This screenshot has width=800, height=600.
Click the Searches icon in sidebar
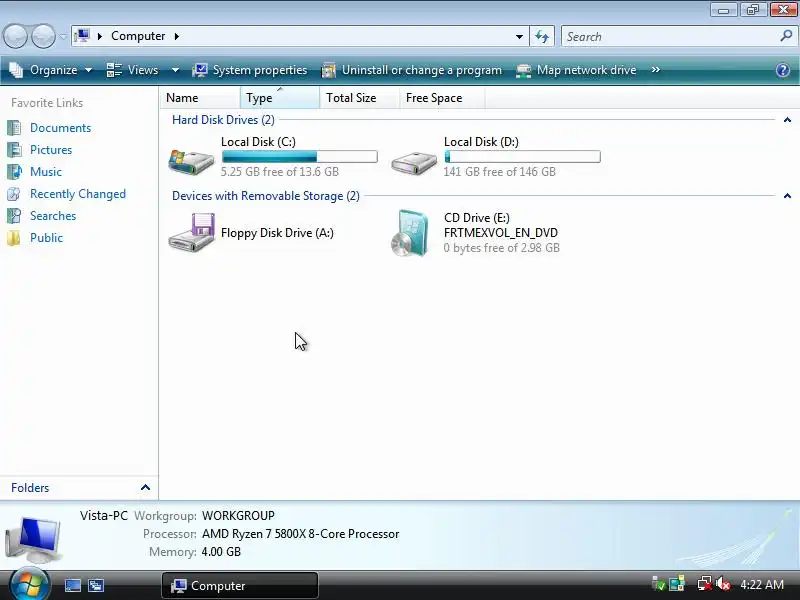click(14, 216)
